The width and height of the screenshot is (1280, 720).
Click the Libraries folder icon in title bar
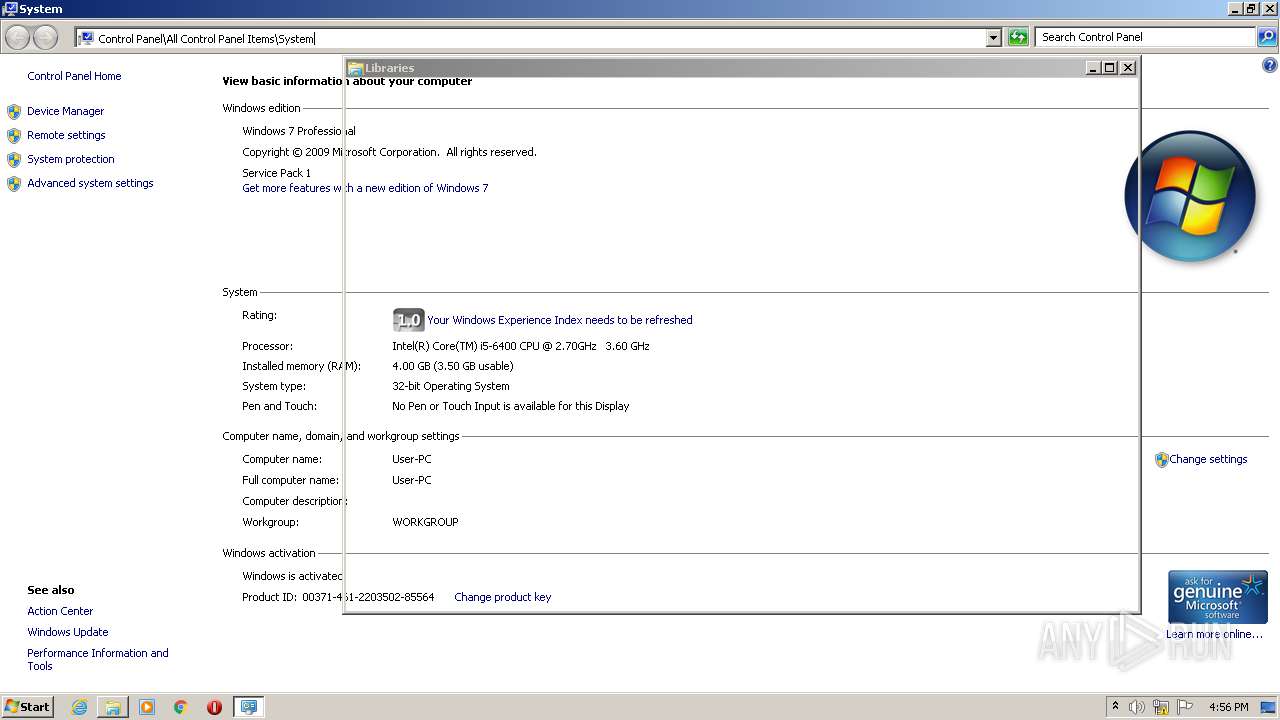[x=355, y=68]
